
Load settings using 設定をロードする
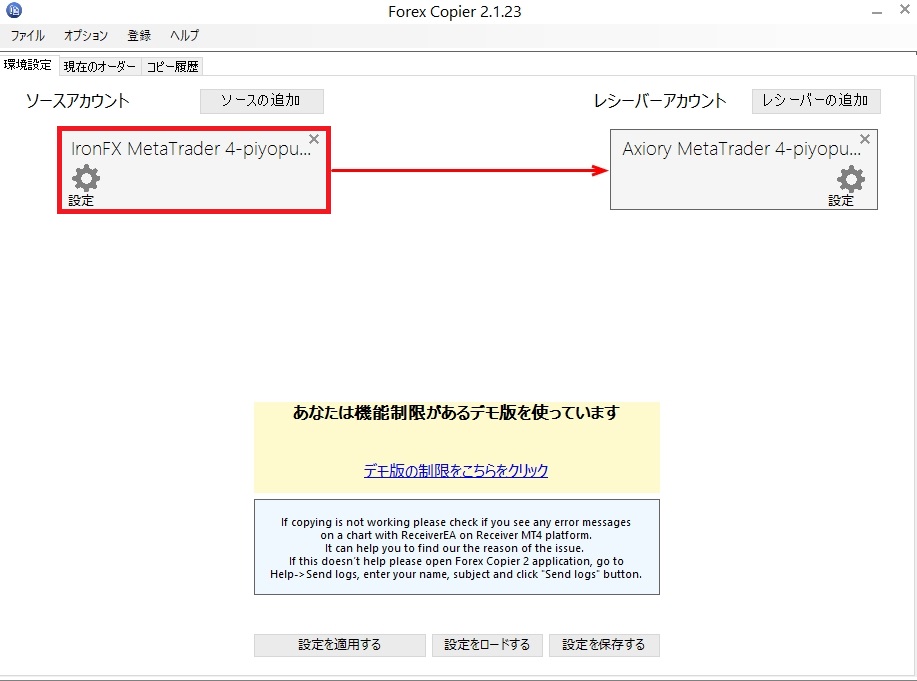point(487,645)
